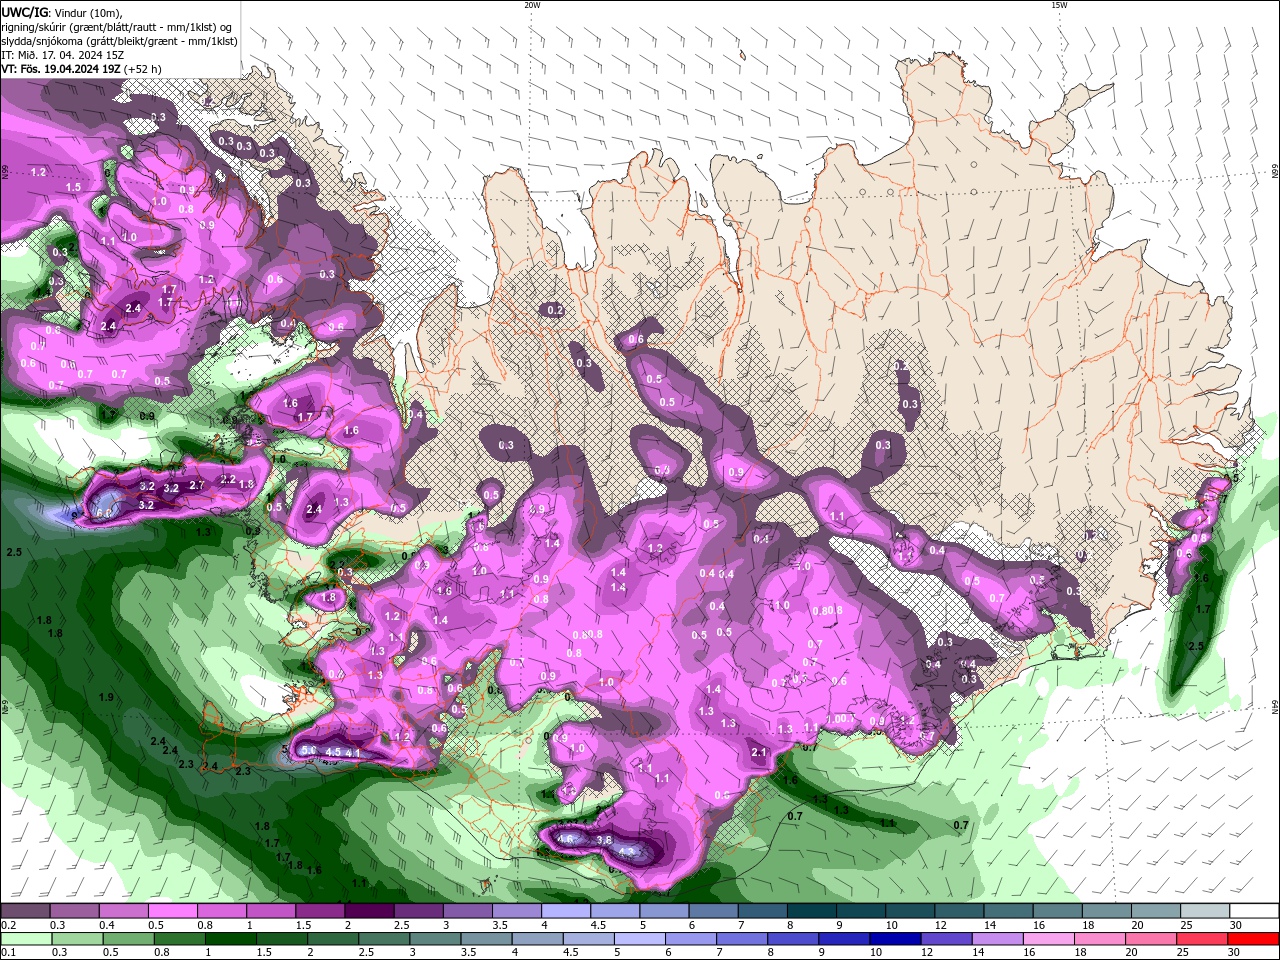The image size is (1280, 960).
Task: Click the dark mauve 0.2–0.3 snow legend swatch
Action: pyautogui.click(x=25, y=911)
